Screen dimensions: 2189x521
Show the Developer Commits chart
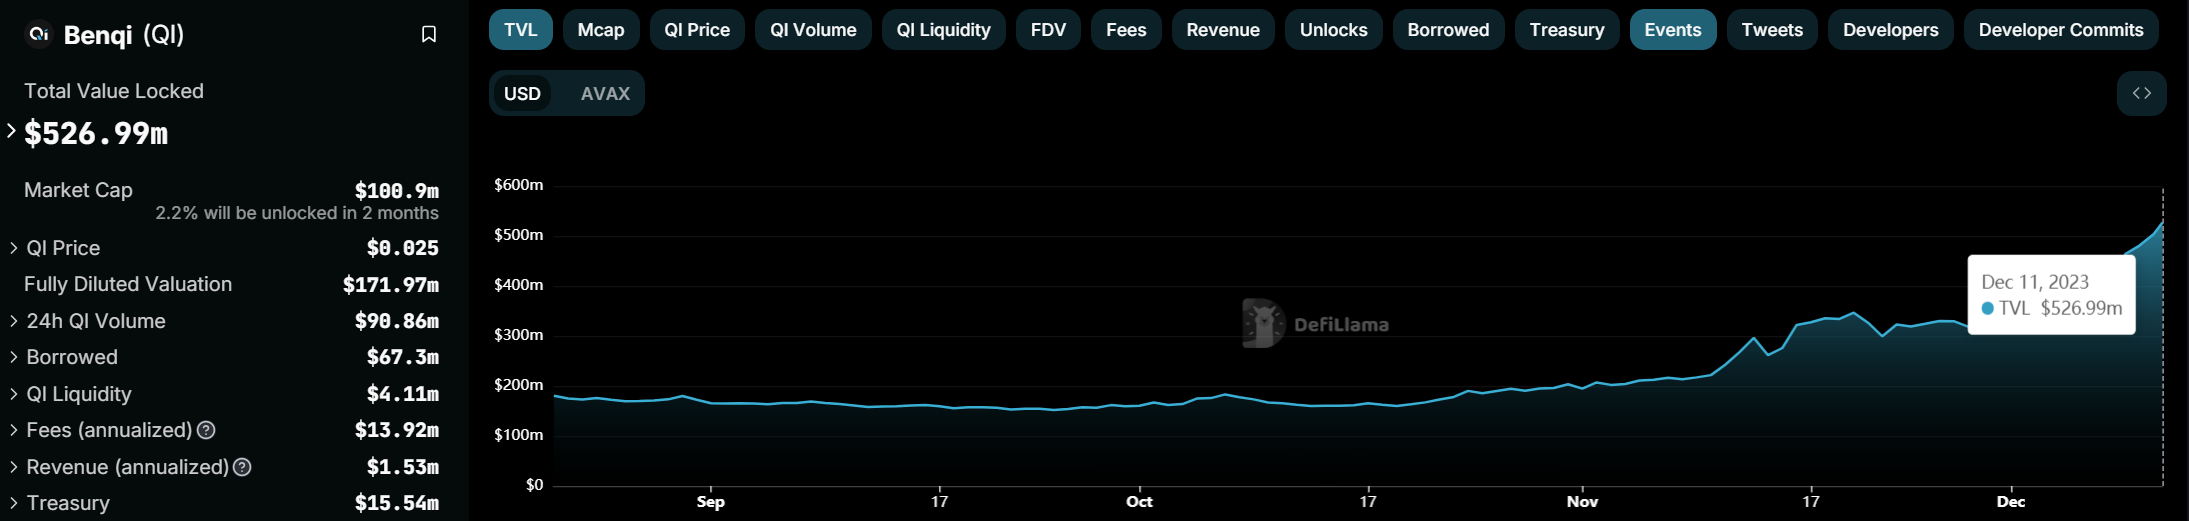point(2060,30)
